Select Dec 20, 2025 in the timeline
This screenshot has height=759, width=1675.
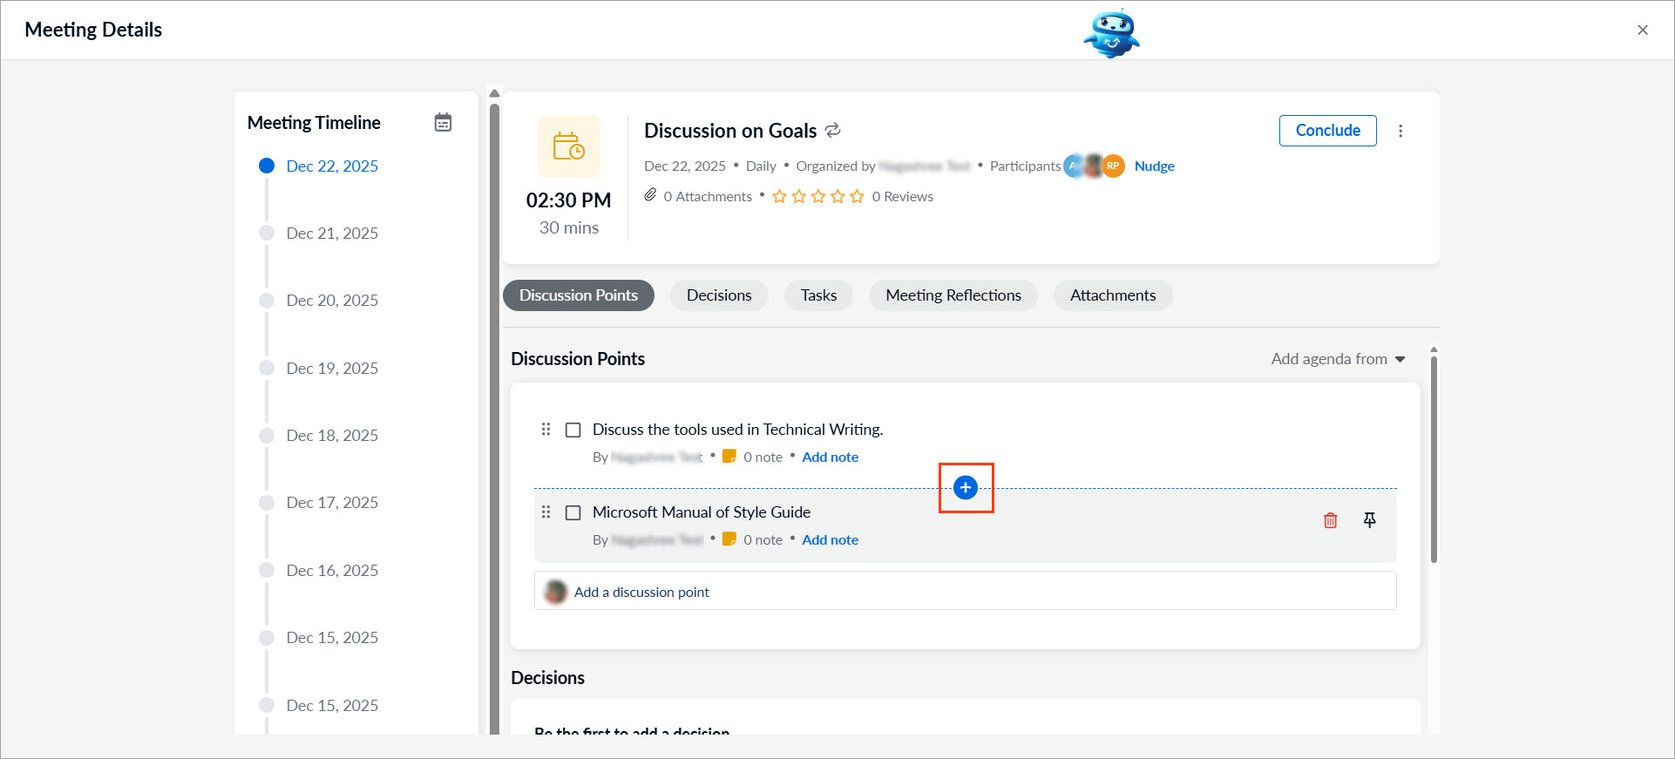click(332, 300)
